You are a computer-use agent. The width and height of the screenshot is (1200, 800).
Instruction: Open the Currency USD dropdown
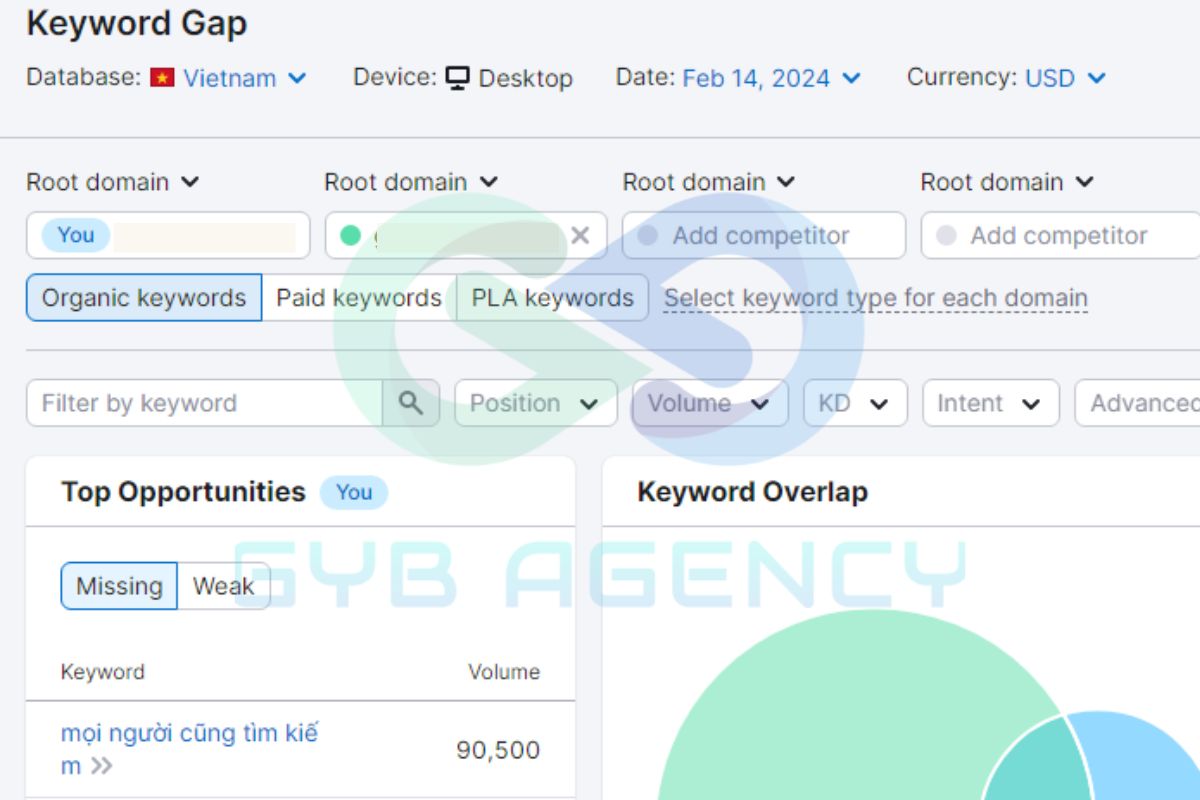[1065, 78]
